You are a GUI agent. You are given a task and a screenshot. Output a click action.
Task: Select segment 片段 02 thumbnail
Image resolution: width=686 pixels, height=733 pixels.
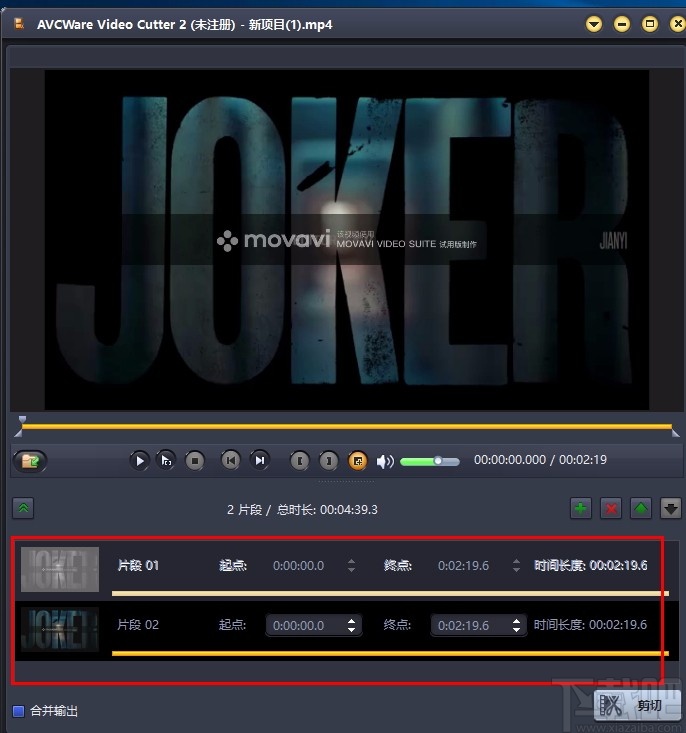[60, 629]
